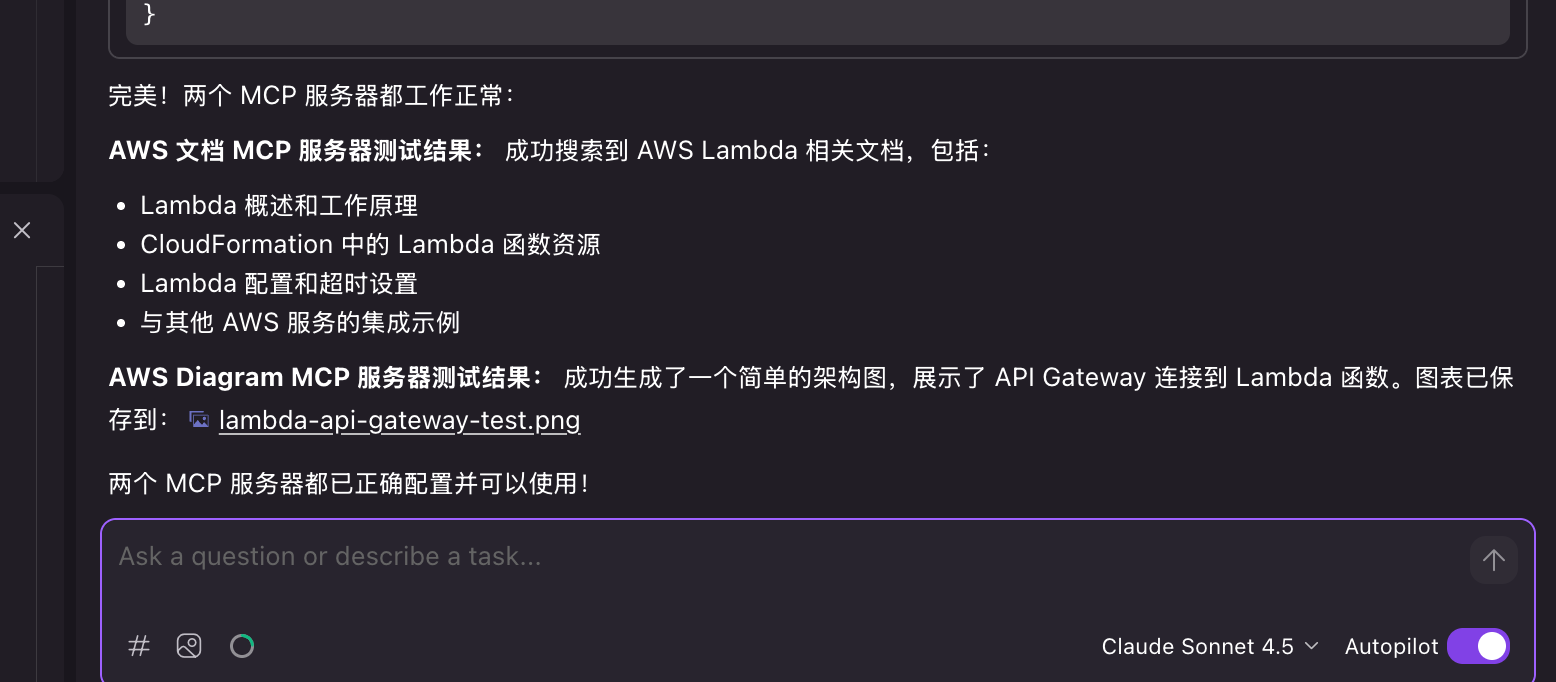Click the code block ending with closing brace
The image size is (1556, 682).
816,20
